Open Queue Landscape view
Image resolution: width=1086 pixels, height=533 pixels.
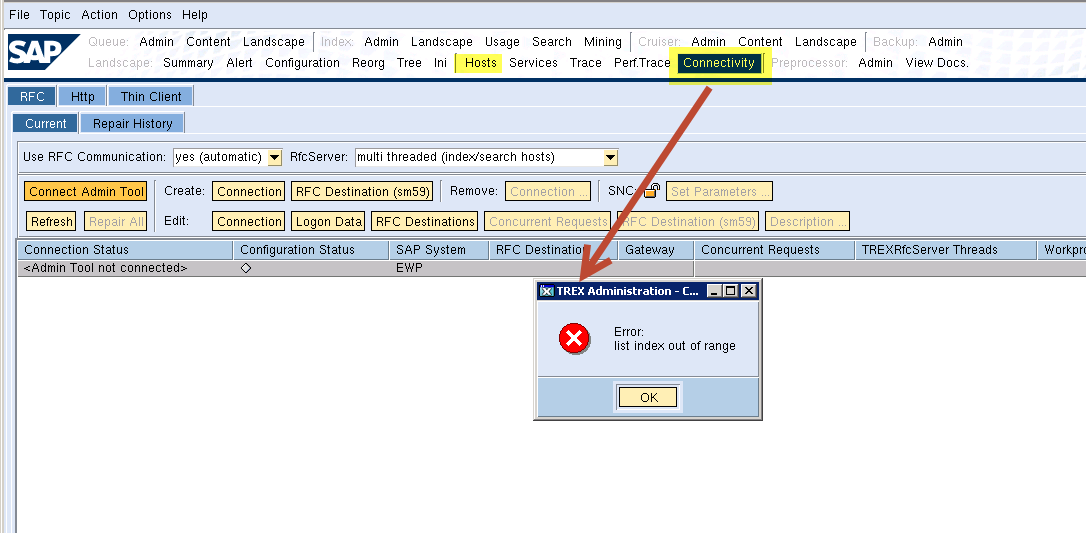pyautogui.click(x=274, y=42)
